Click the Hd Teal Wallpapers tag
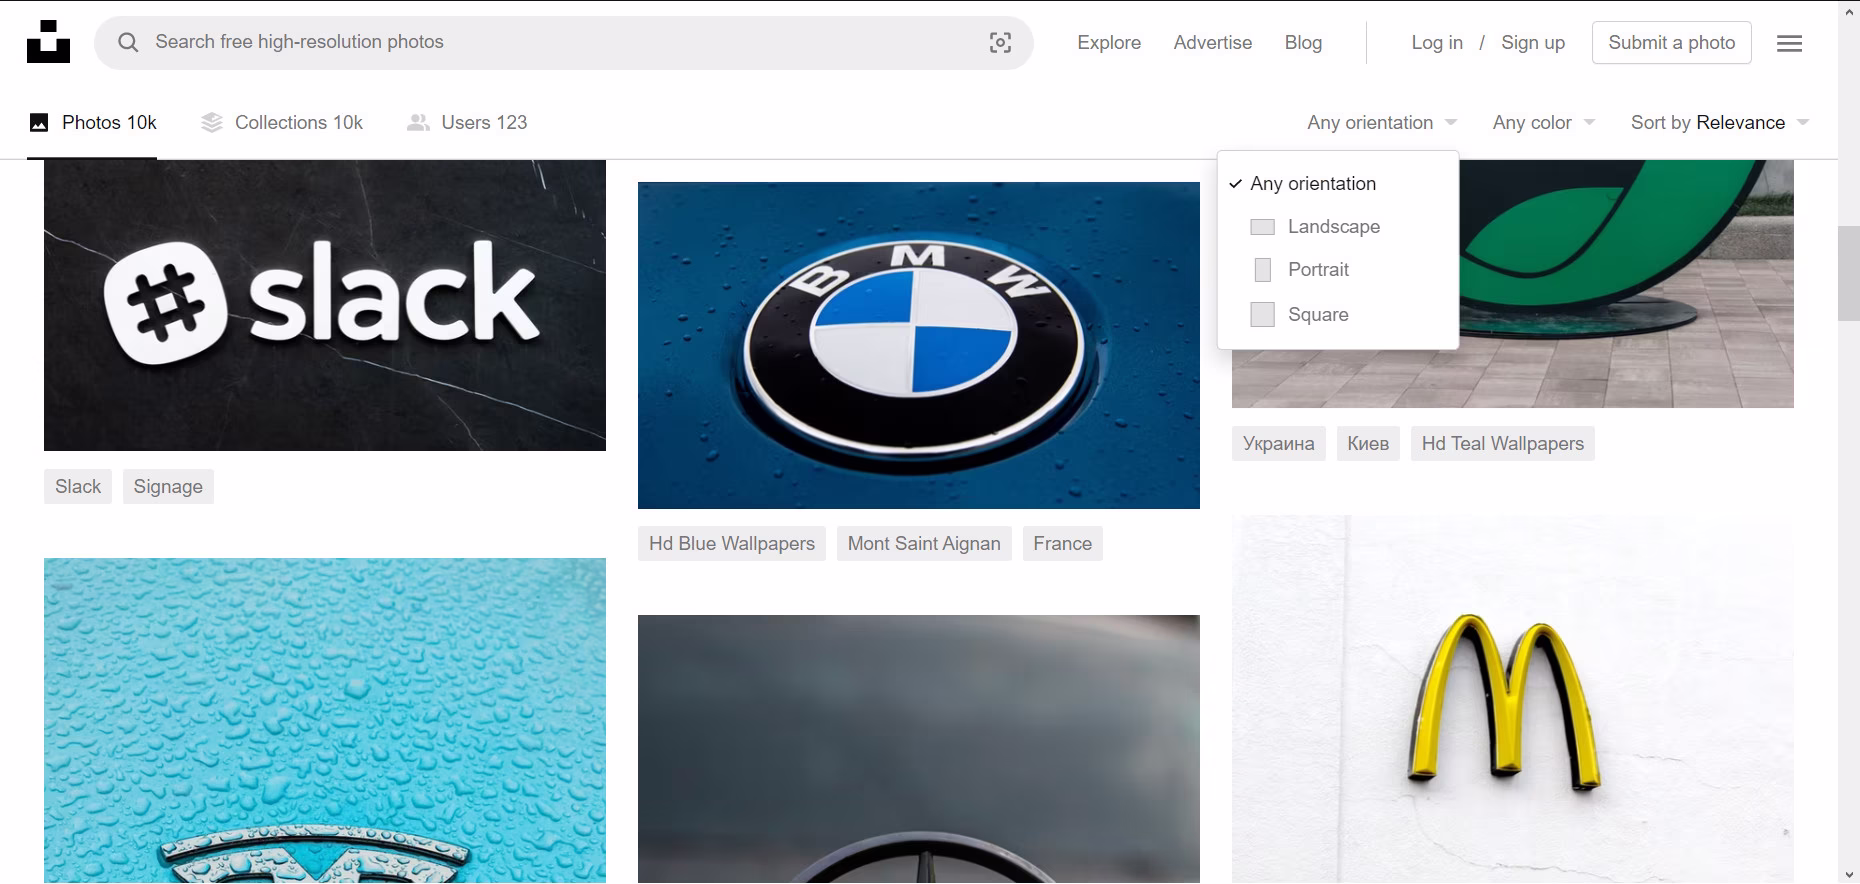 1503,444
